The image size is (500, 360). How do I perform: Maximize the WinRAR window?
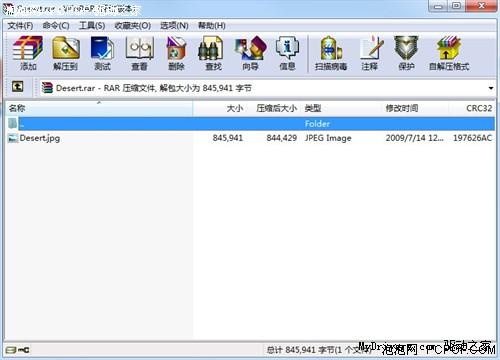tap(457, 6)
